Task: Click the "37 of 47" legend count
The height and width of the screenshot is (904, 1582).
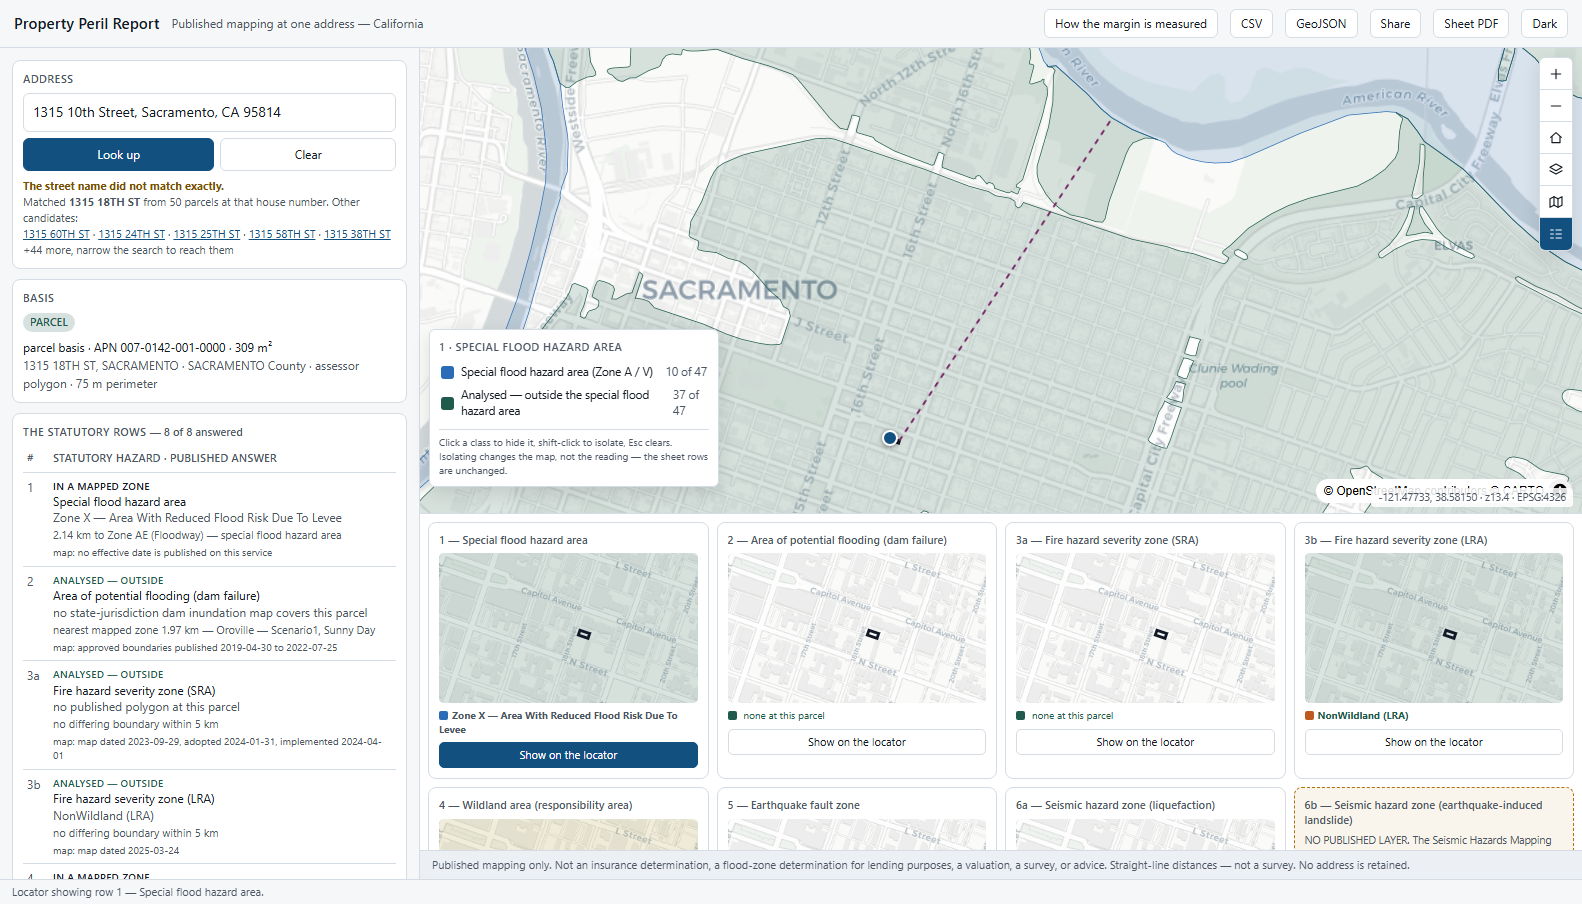Action: coord(686,403)
